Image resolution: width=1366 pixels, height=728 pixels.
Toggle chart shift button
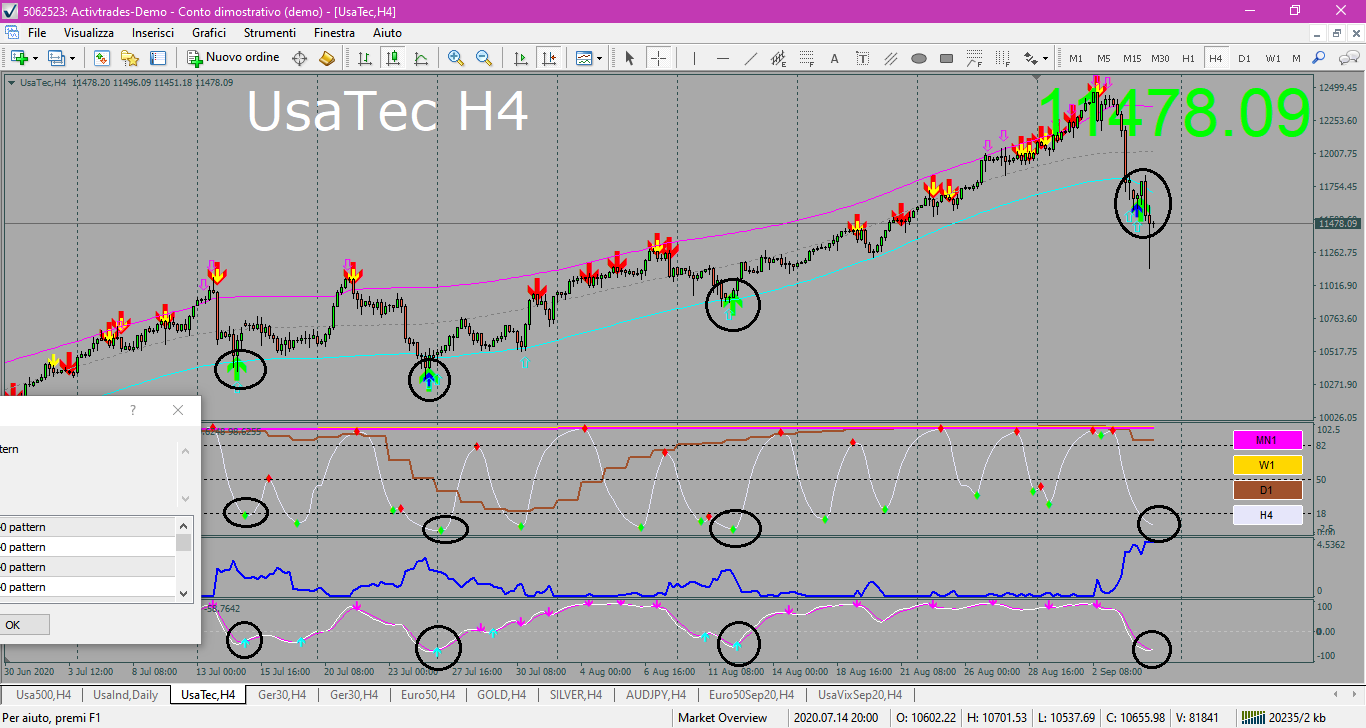(x=548, y=58)
